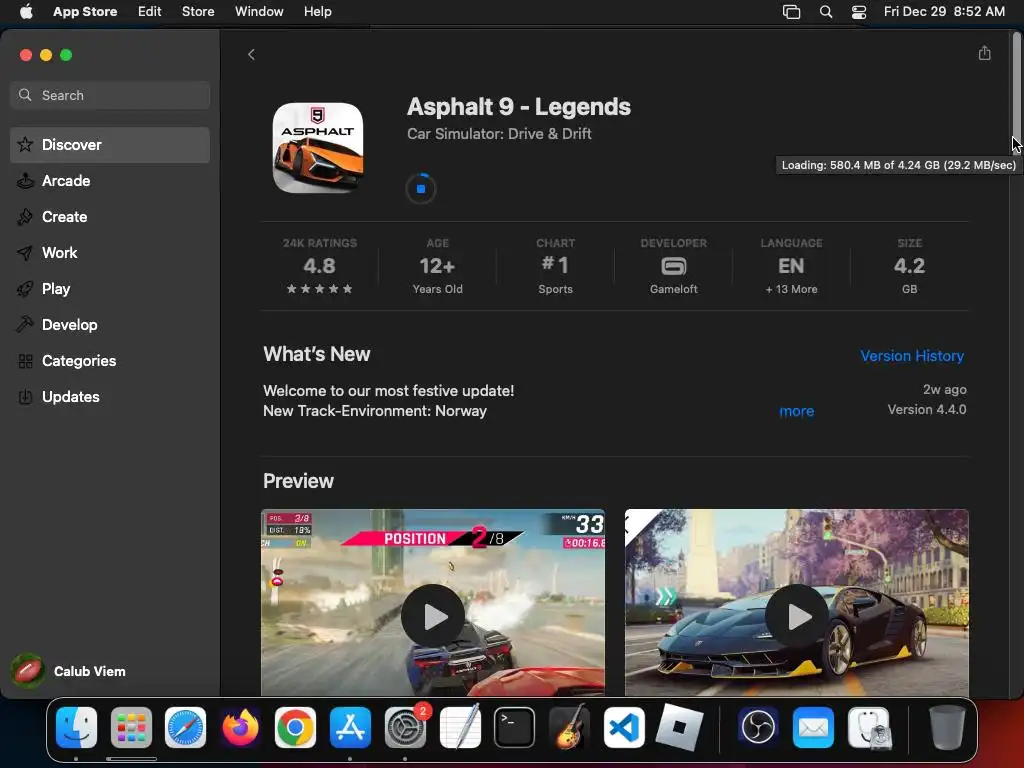This screenshot has width=1024, height=768.
Task: Launch Visual Studio Code from Dock
Action: 624,728
